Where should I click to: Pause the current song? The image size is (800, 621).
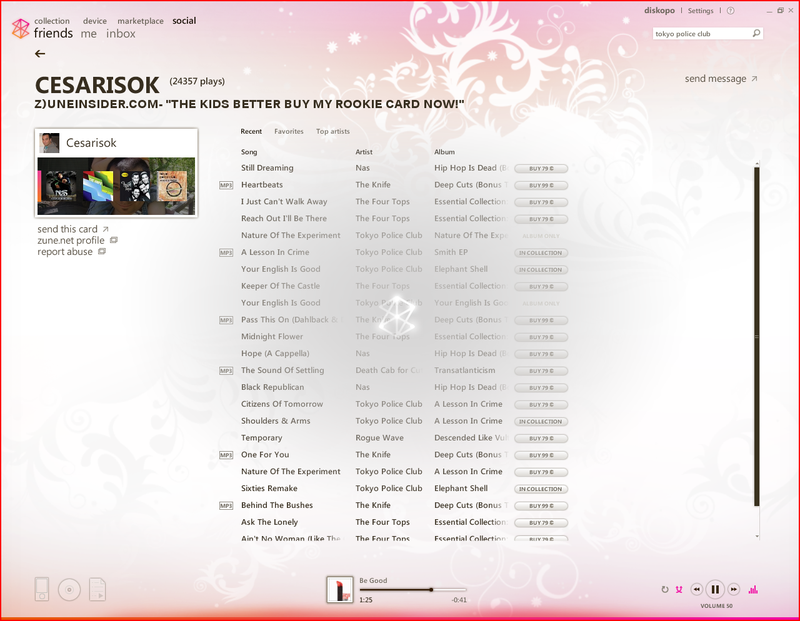click(x=715, y=589)
